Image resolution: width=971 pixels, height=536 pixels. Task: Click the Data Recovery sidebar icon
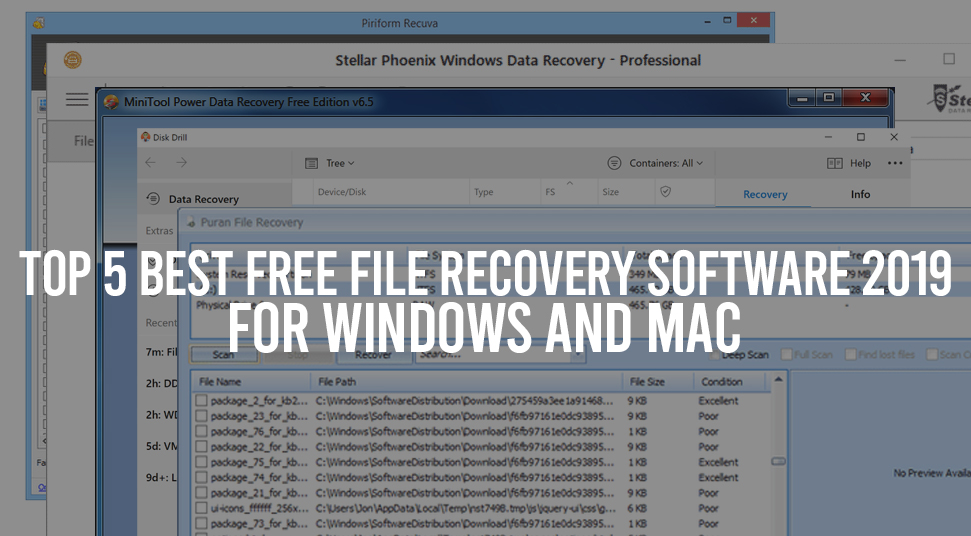pyautogui.click(x=153, y=199)
